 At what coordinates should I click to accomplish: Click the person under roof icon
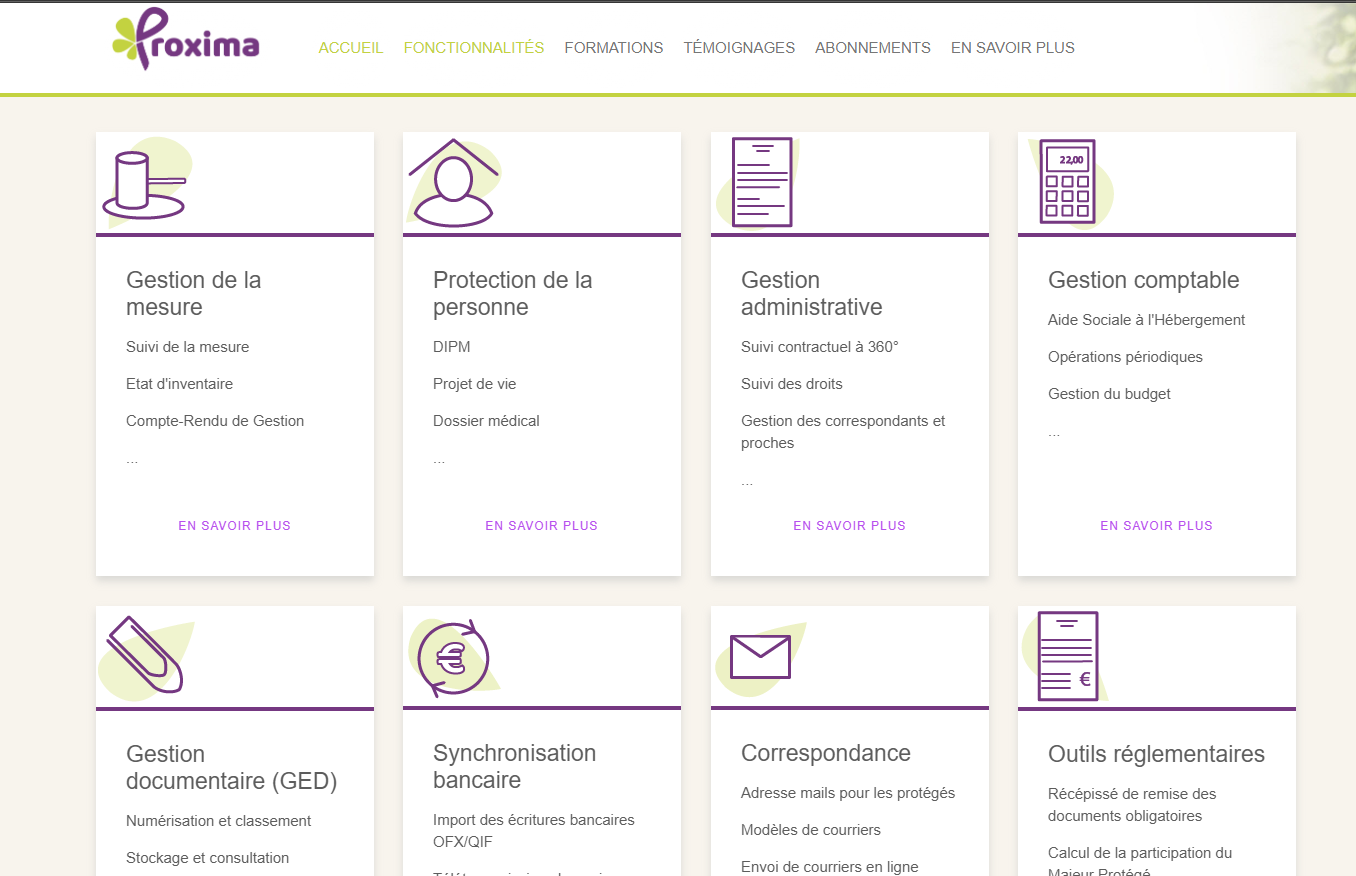click(x=453, y=184)
